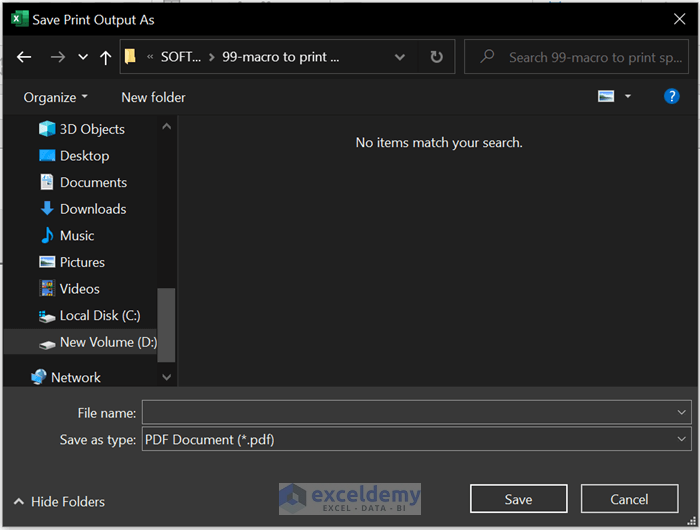The height and width of the screenshot is (530, 700).
Task: Focus the Search 99-macro to print field
Action: coord(576,57)
